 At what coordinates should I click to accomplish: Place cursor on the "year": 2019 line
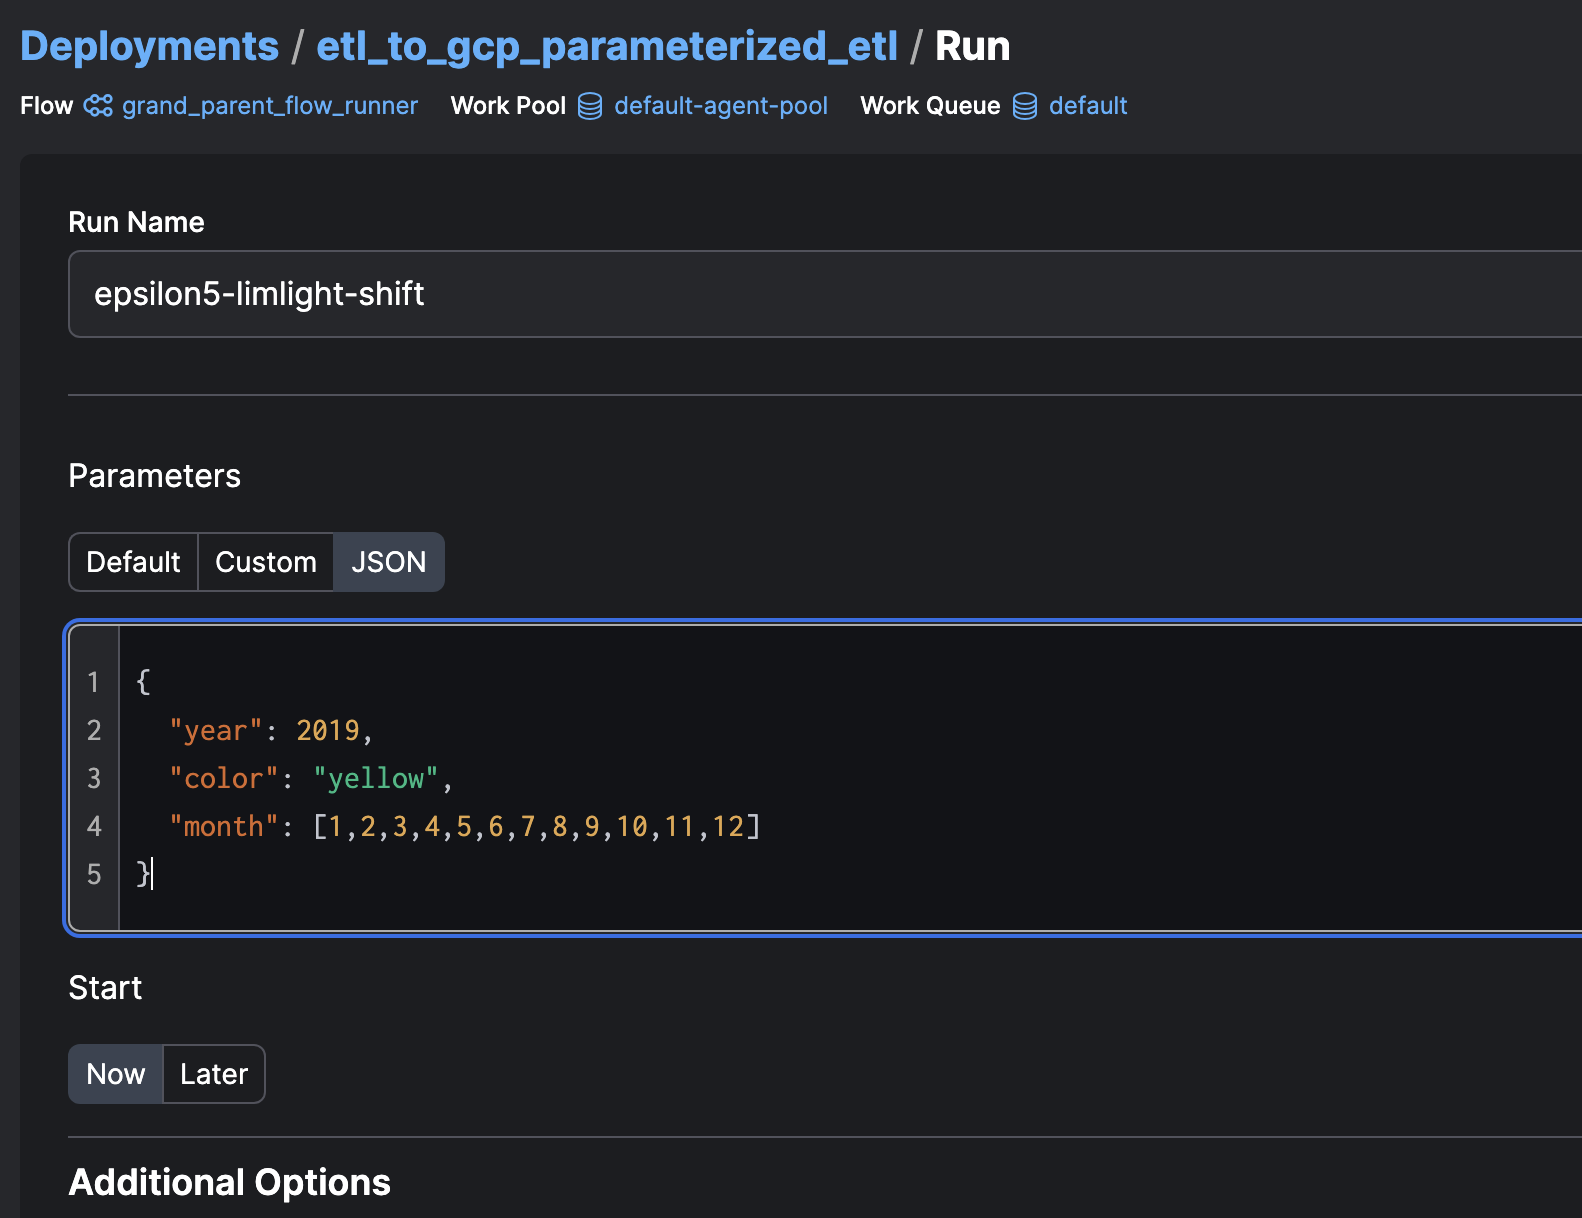click(271, 731)
